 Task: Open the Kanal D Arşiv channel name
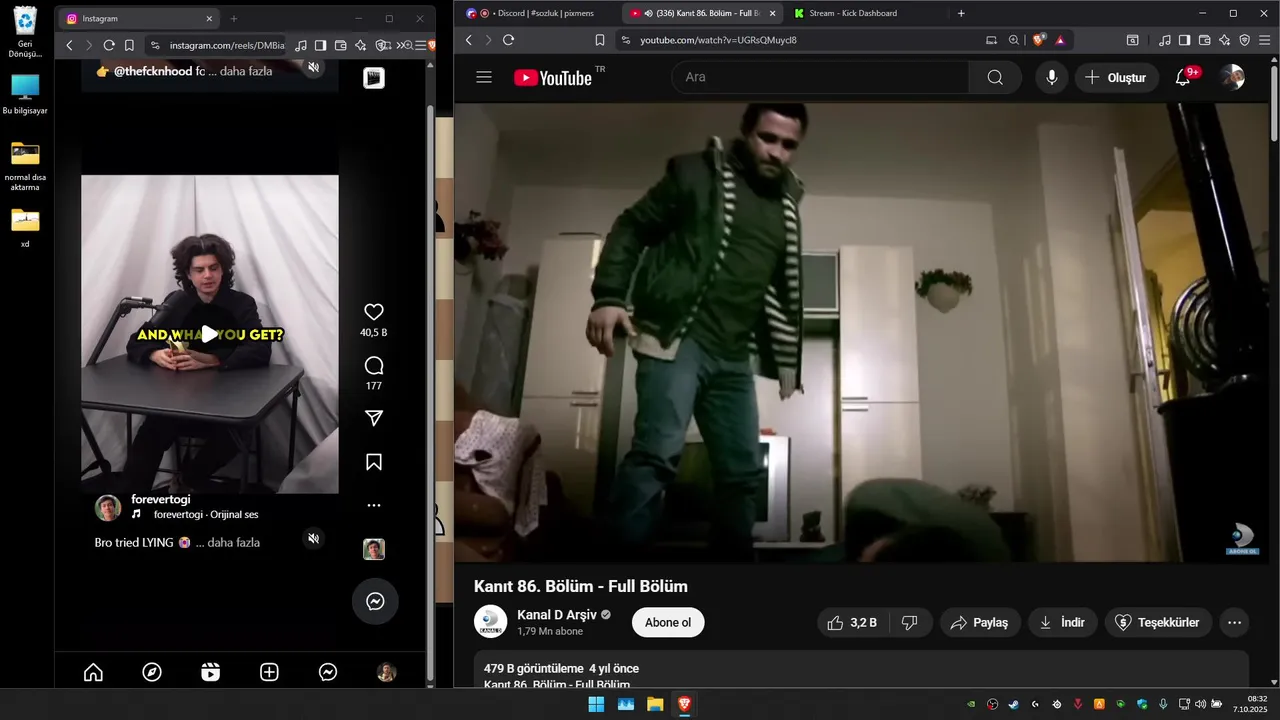(x=556, y=615)
